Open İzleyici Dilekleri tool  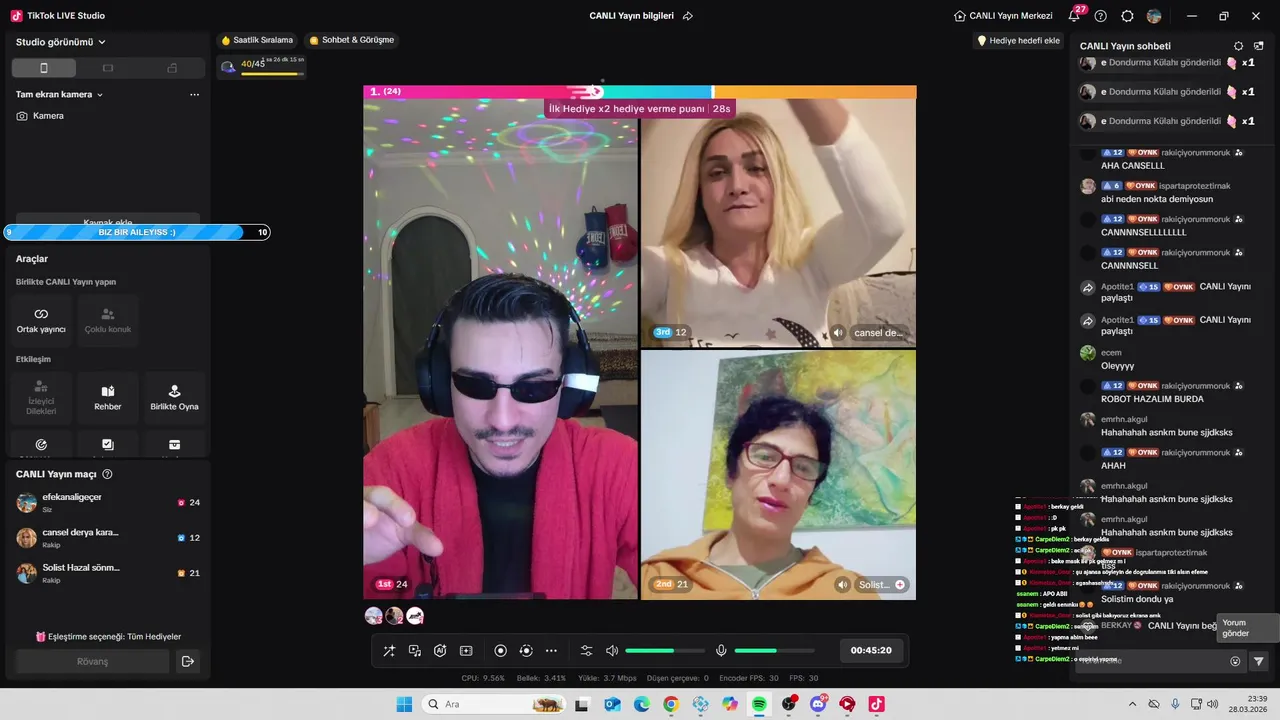click(x=41, y=398)
